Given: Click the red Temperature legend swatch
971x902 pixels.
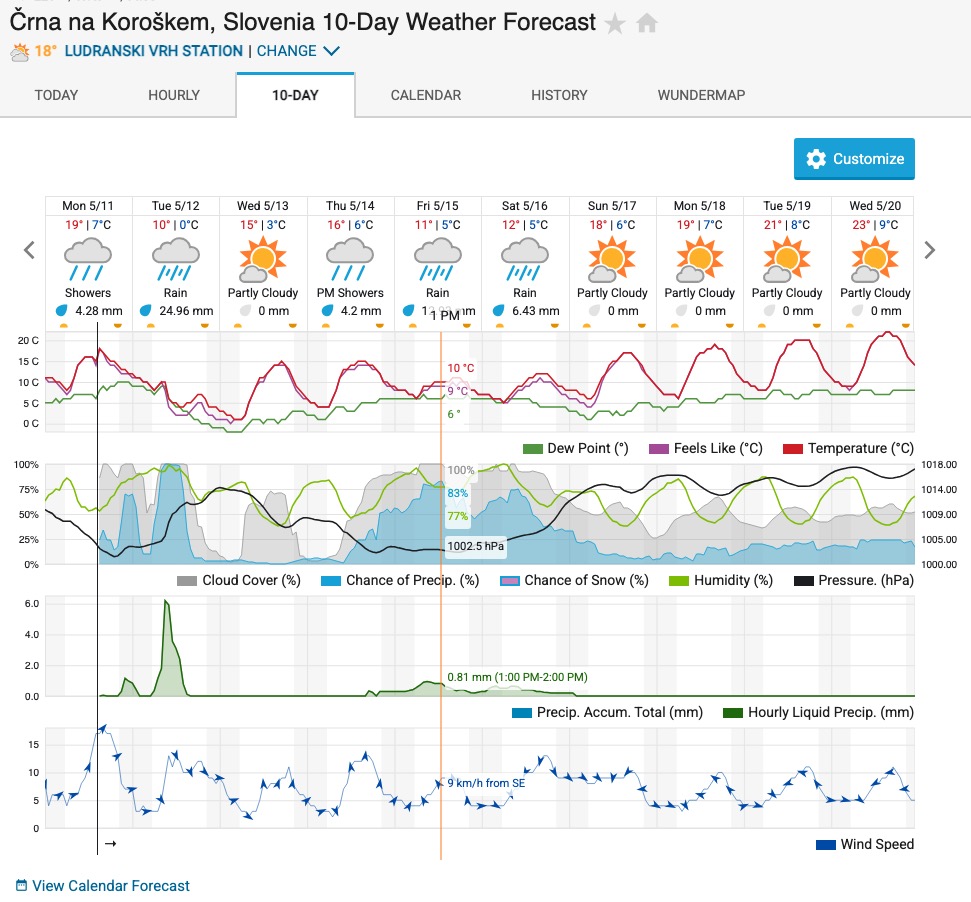Looking at the screenshot, I should tap(793, 449).
